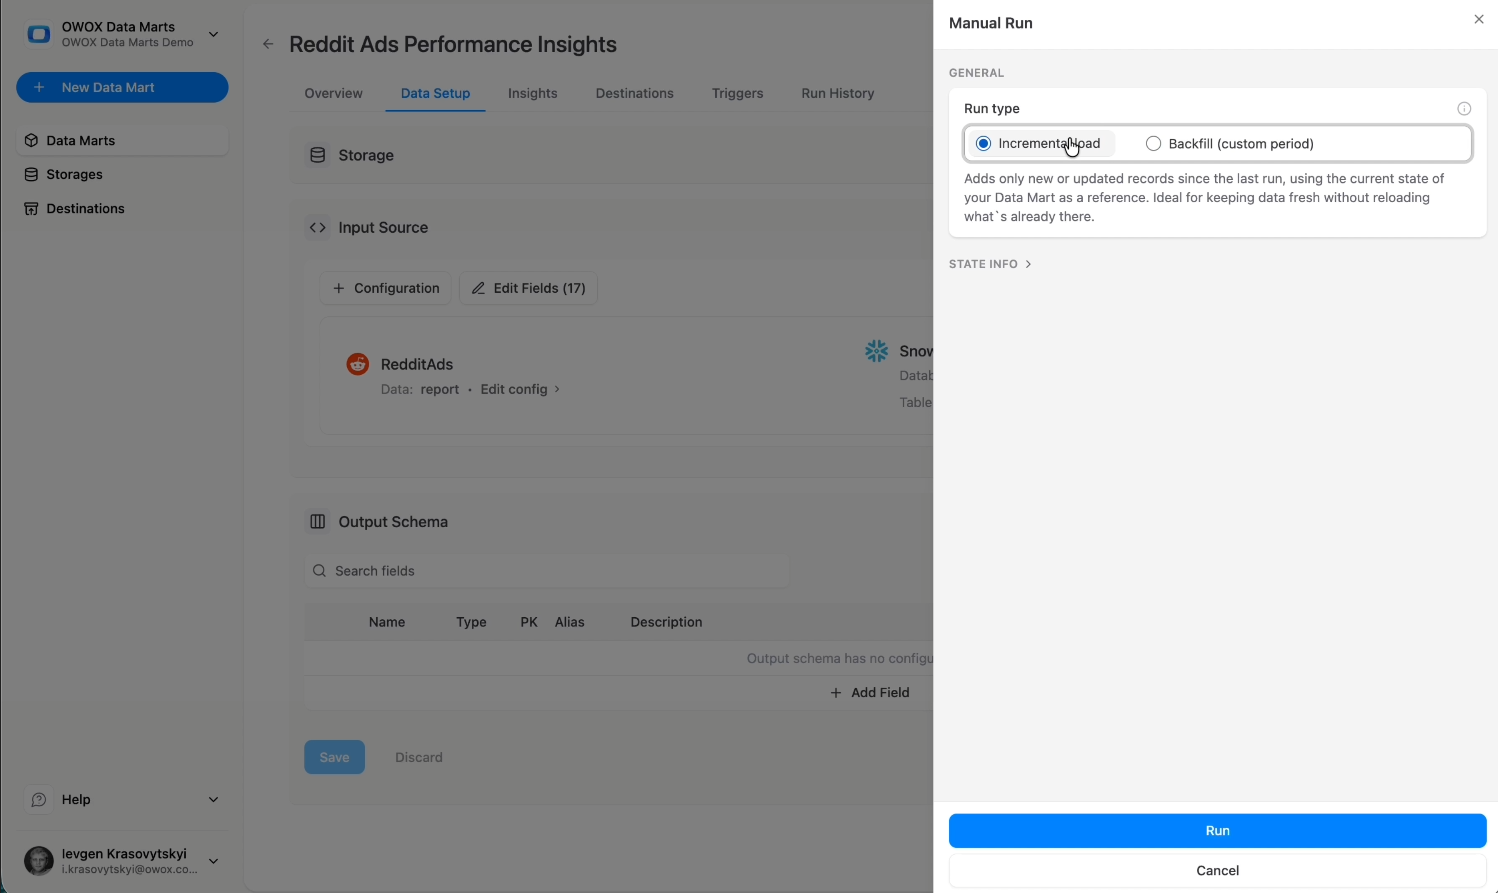Click the Input Source code icon
This screenshot has height=893, width=1498.
tap(317, 227)
